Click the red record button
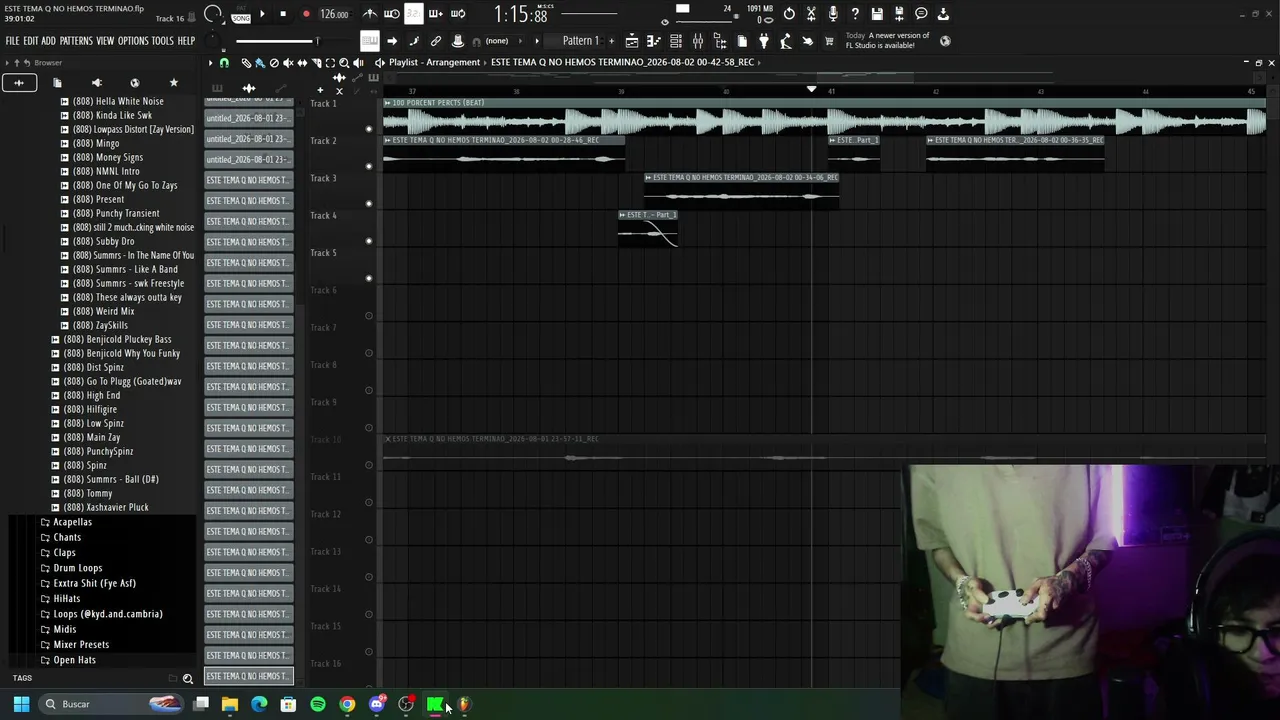 tap(306, 14)
